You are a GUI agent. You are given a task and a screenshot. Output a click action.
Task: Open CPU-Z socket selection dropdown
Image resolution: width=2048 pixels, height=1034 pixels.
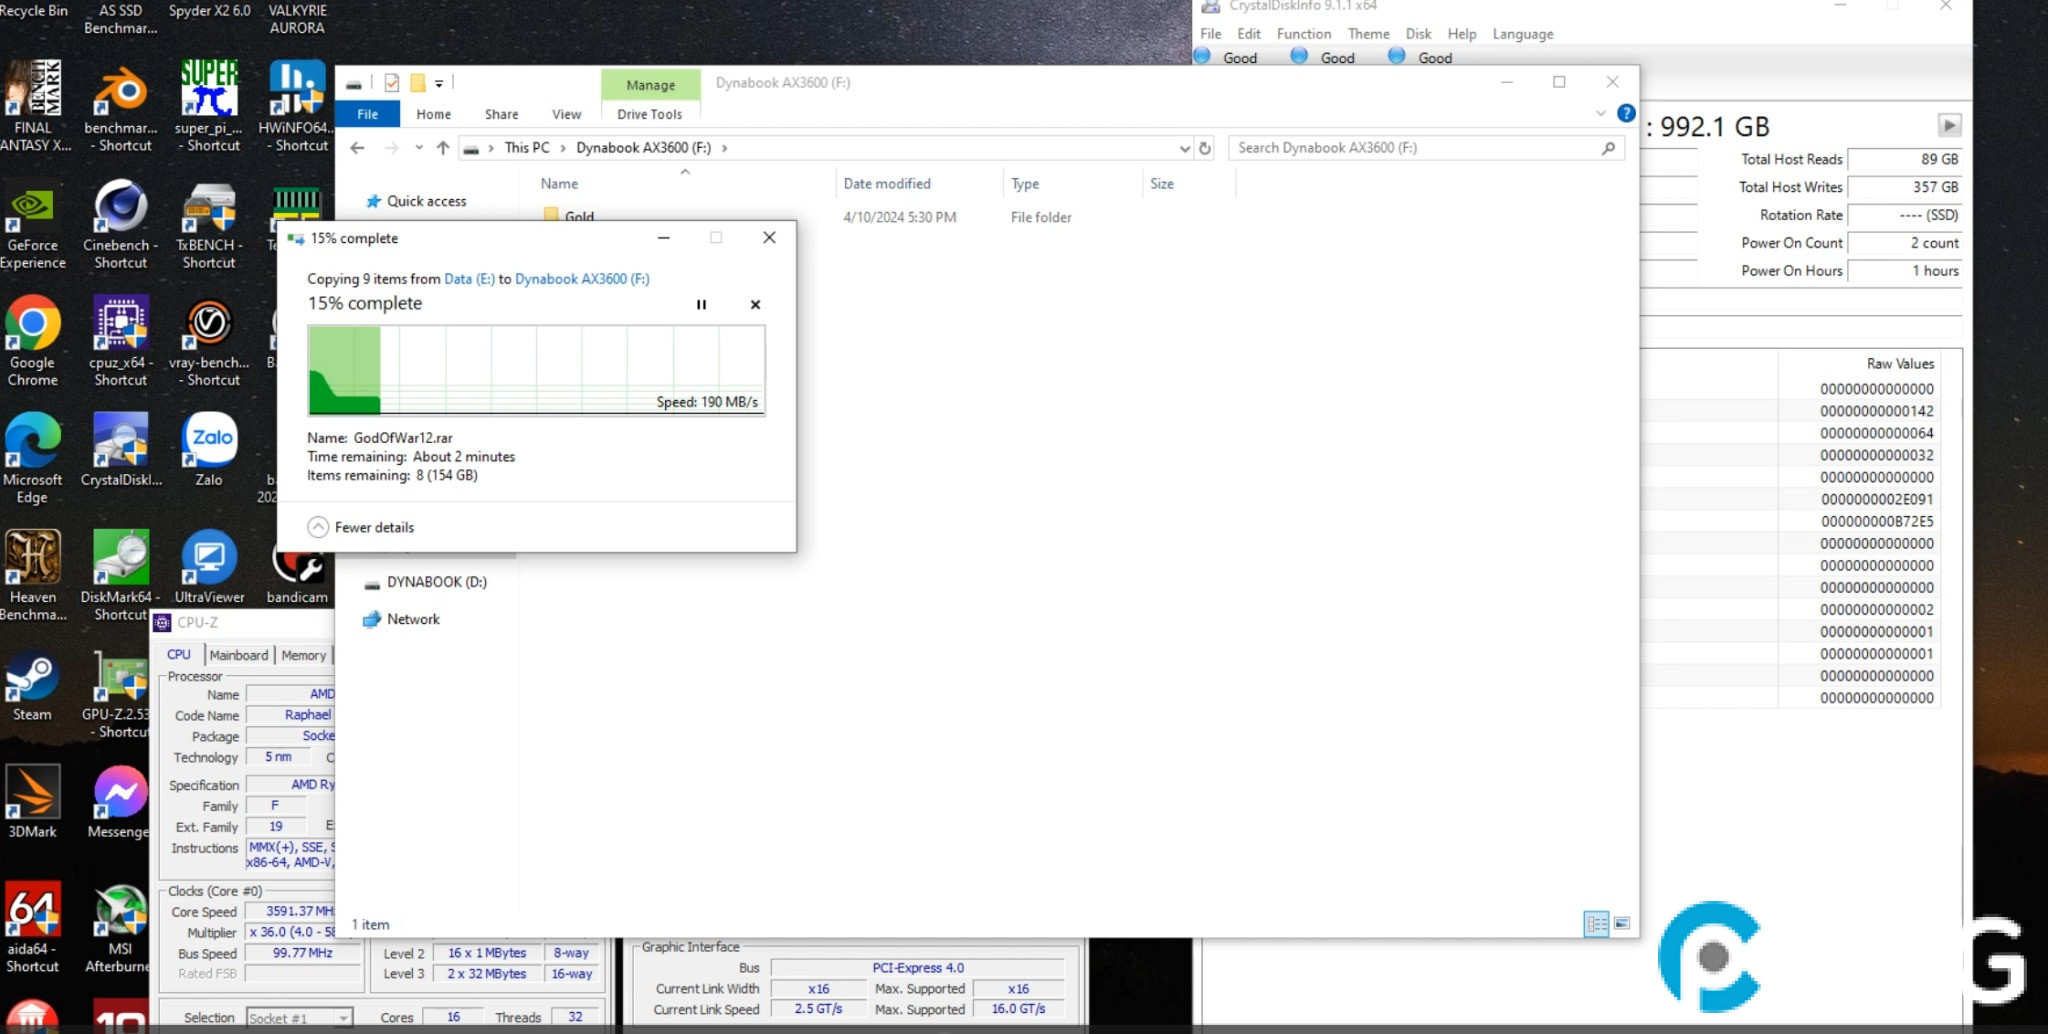pos(343,1018)
